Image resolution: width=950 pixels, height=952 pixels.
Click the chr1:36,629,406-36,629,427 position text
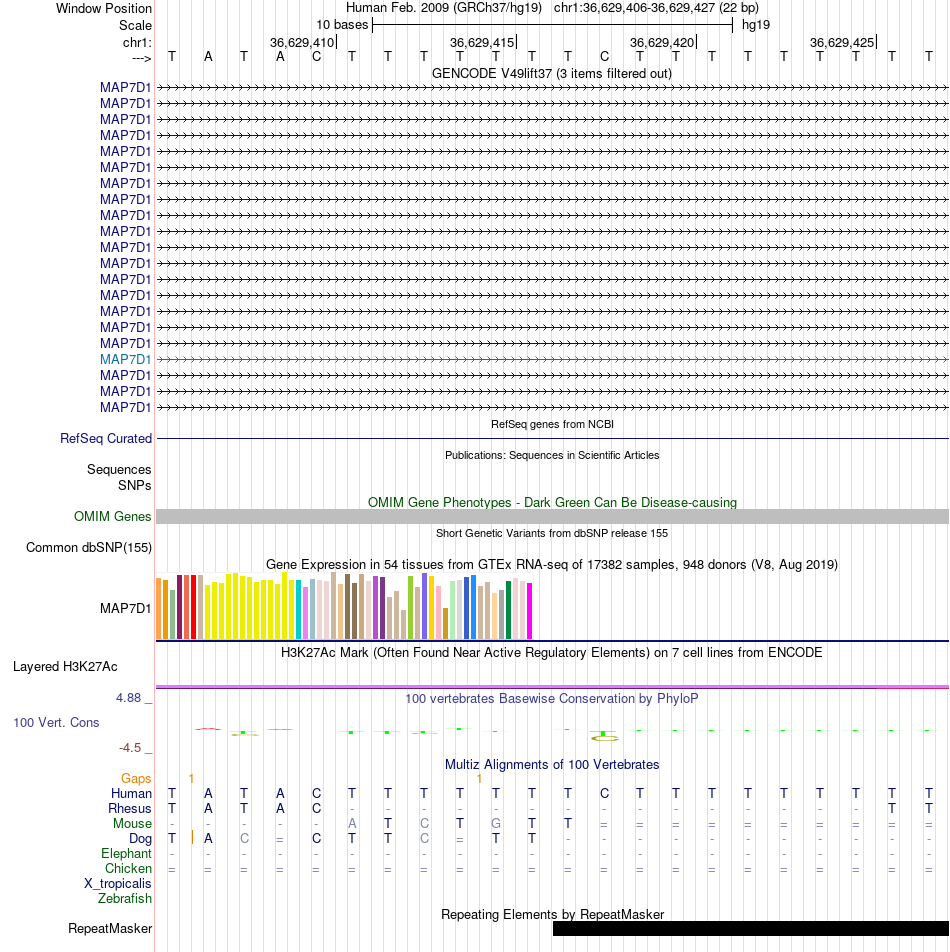tap(656, 8)
